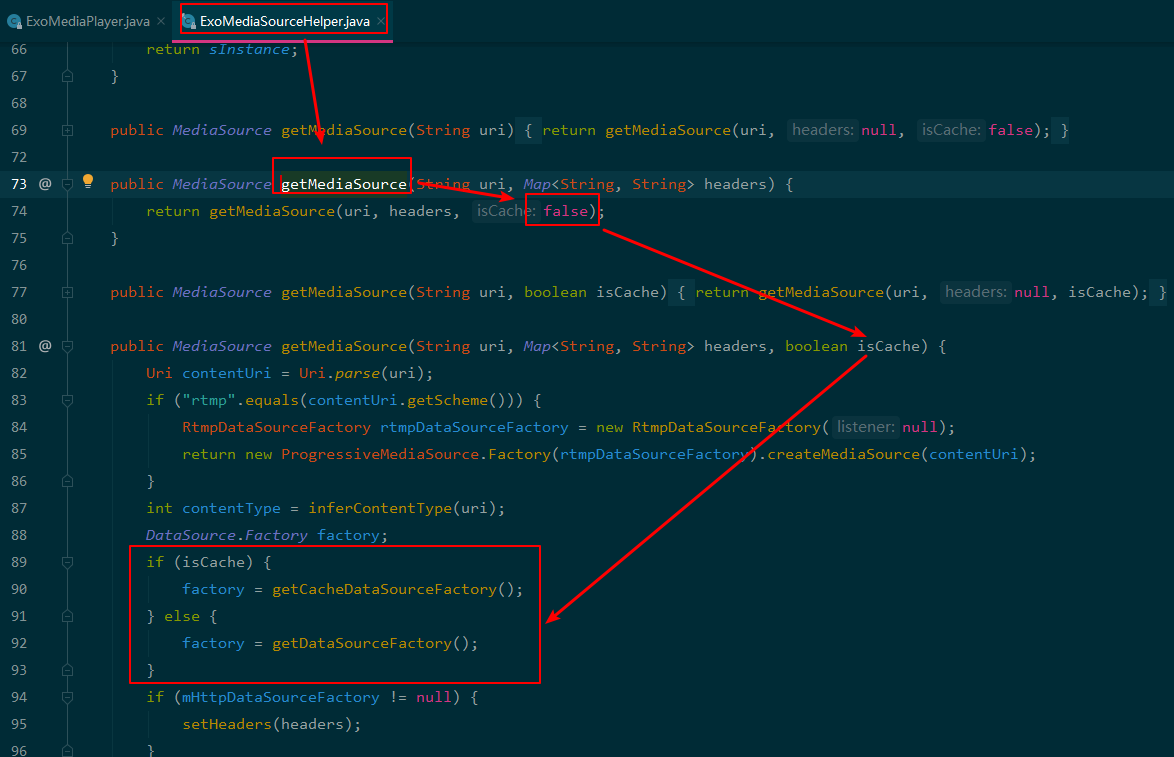Close the ExoMediaSourceHelper.java tab
Screen dimensions: 1174x757
(x=381, y=22)
